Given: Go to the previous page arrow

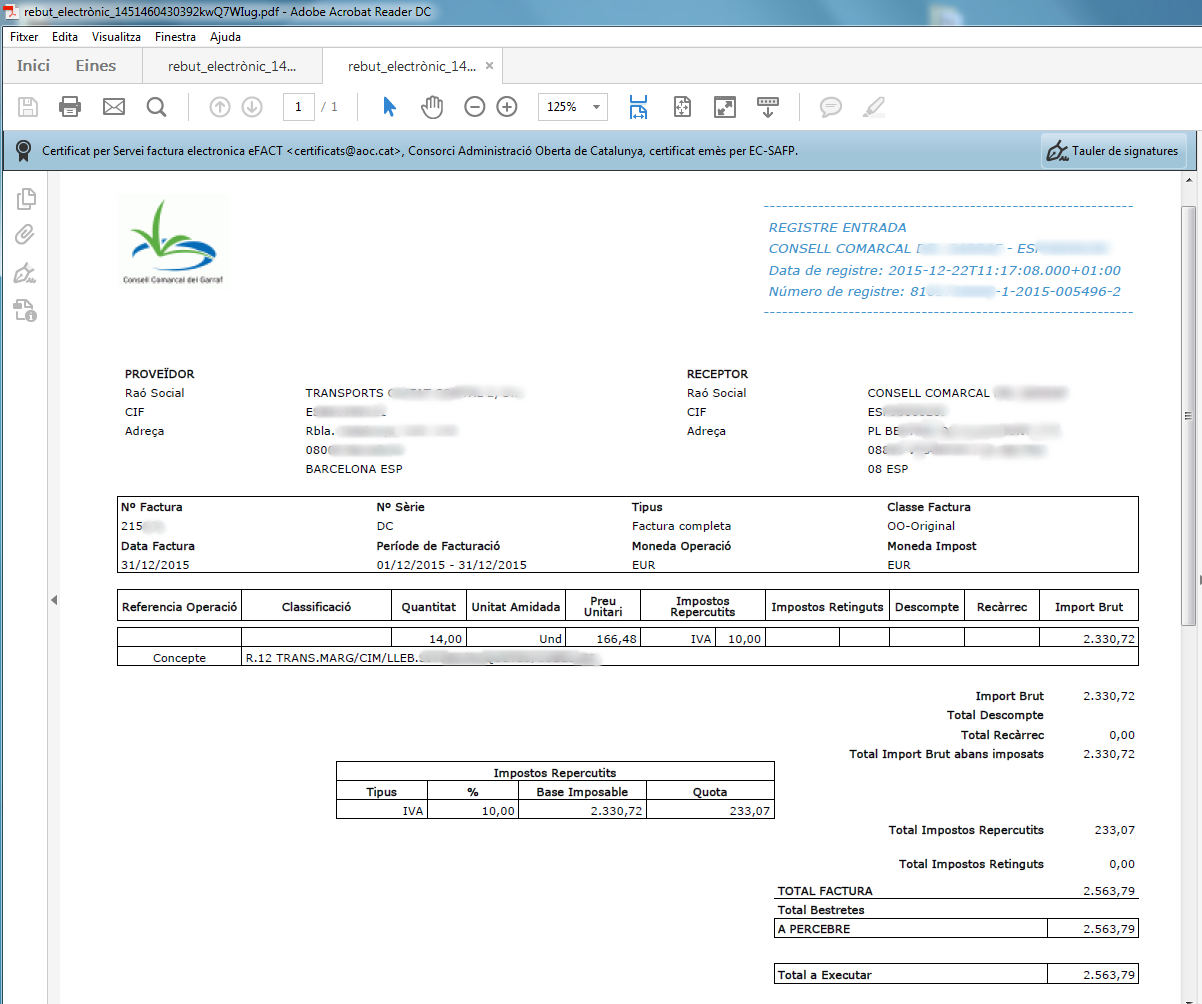Looking at the screenshot, I should pos(220,107).
